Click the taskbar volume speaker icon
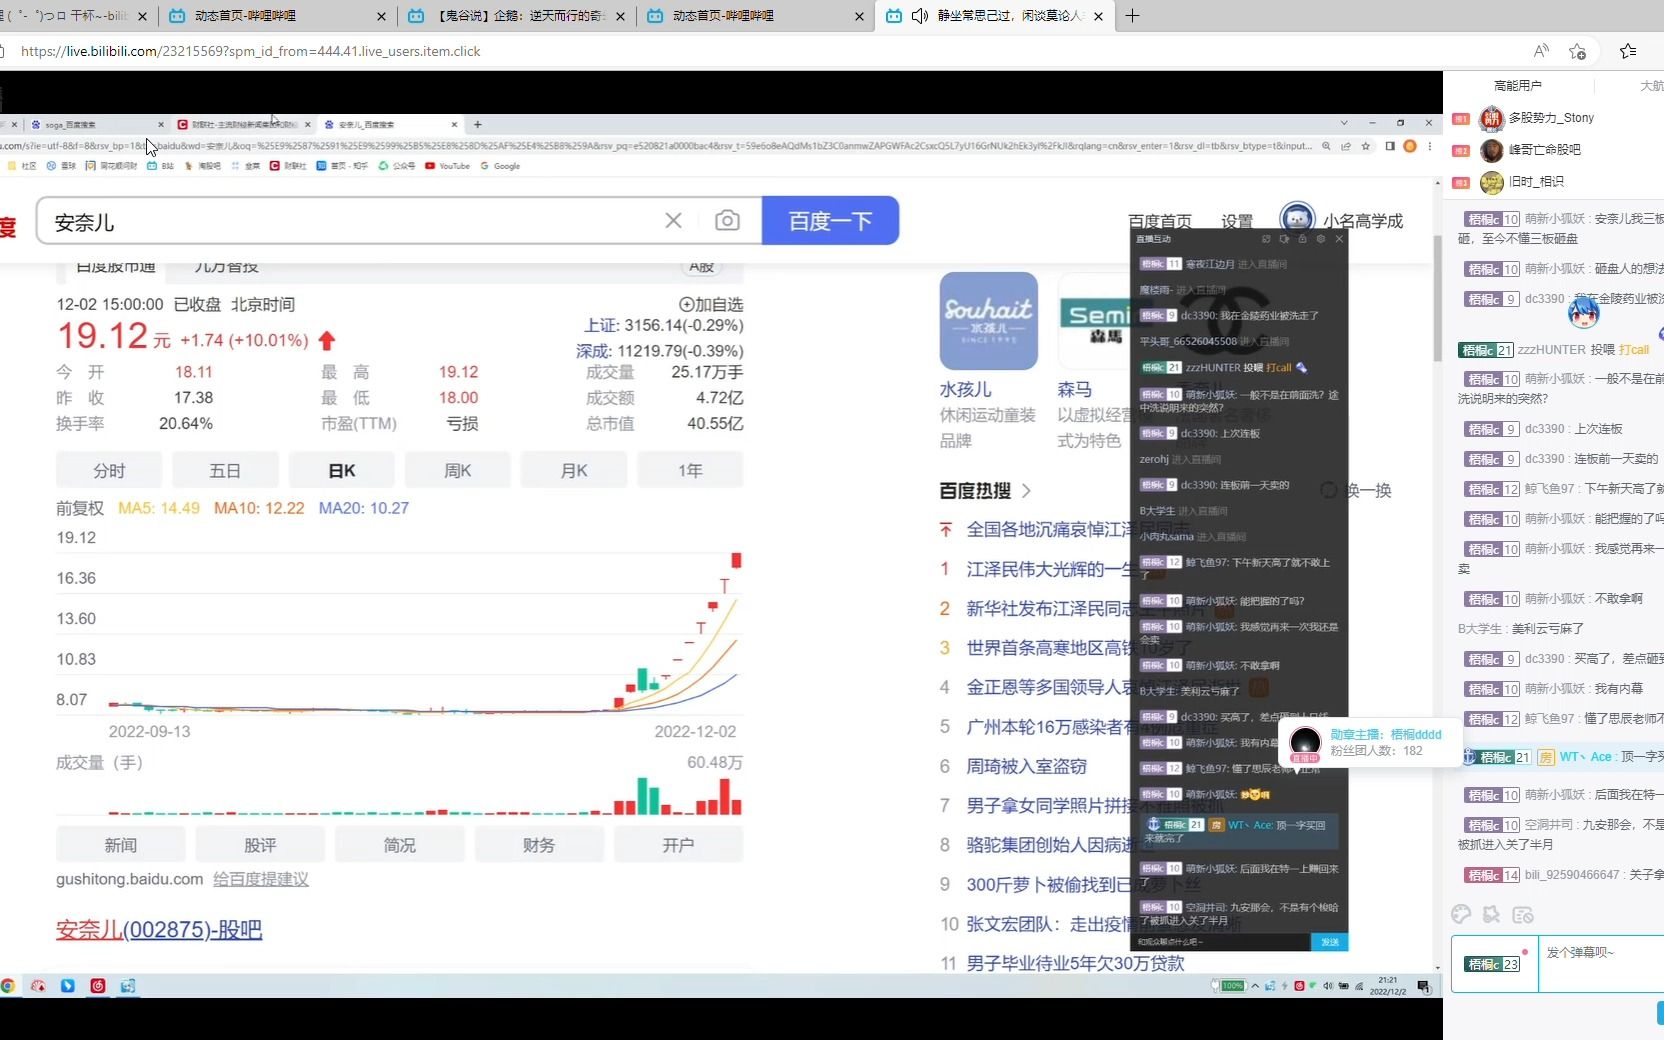Screen dimensions: 1664x1040 coord(1328,986)
